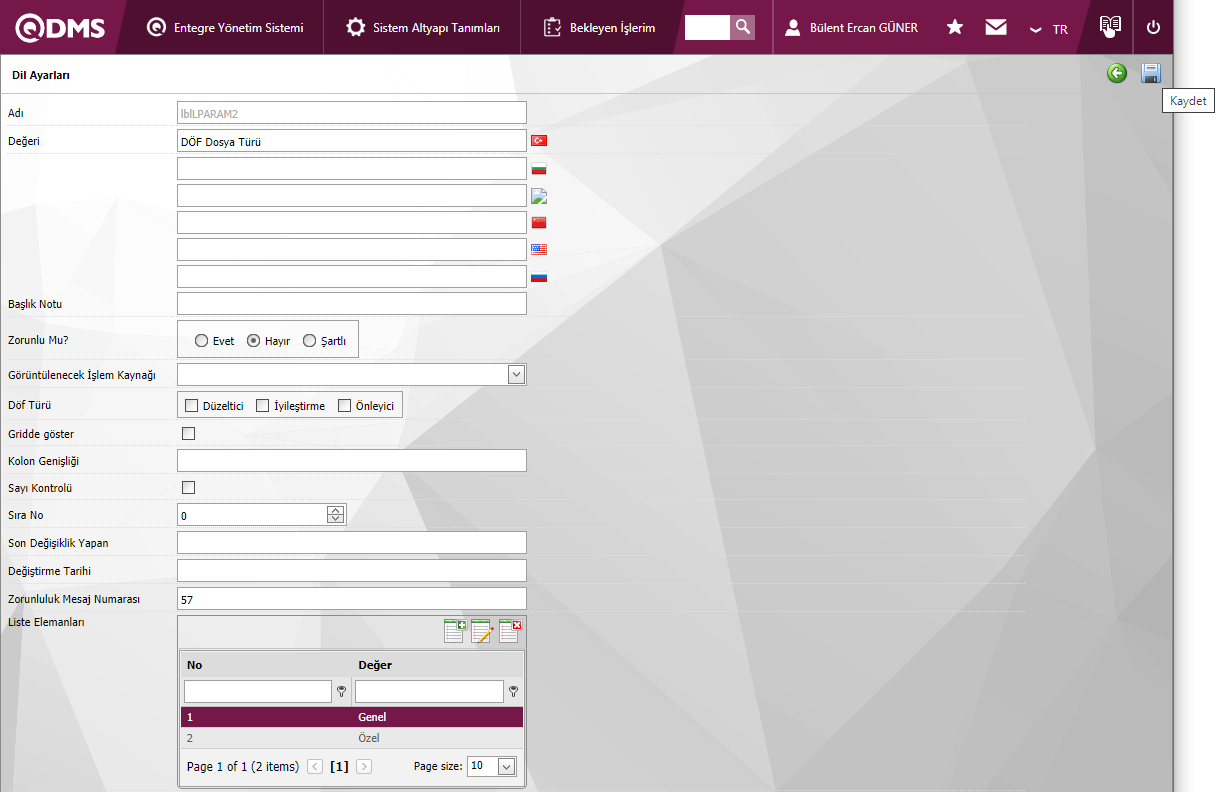Focus the Russian translation field

tap(352, 276)
